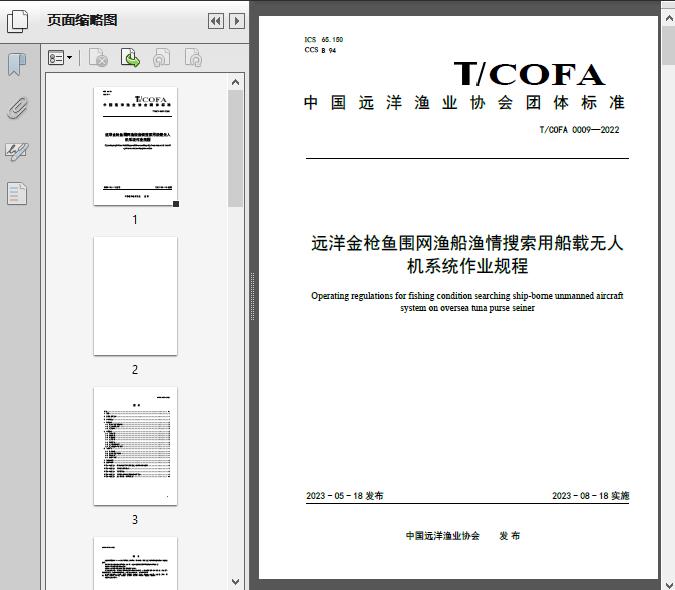Click the 2023-05-18 发布 date

tap(345, 496)
